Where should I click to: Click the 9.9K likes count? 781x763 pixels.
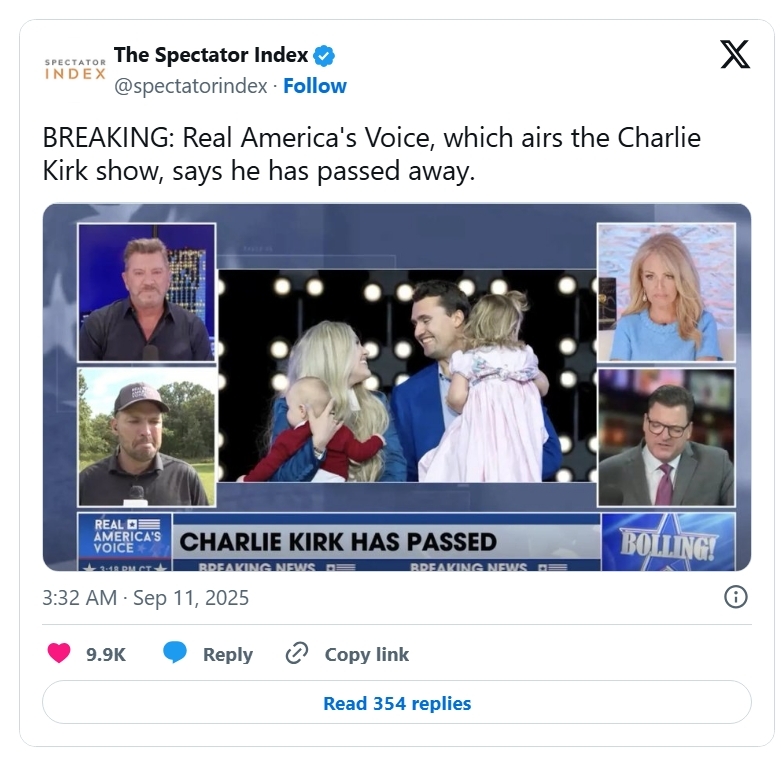point(106,654)
